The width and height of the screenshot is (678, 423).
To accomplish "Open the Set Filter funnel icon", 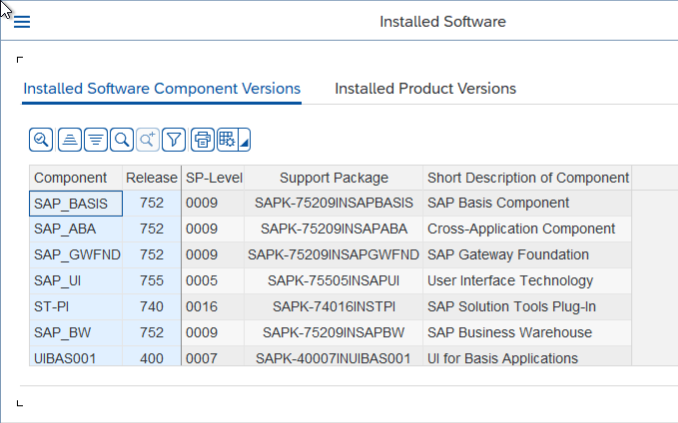I will click(x=174, y=140).
